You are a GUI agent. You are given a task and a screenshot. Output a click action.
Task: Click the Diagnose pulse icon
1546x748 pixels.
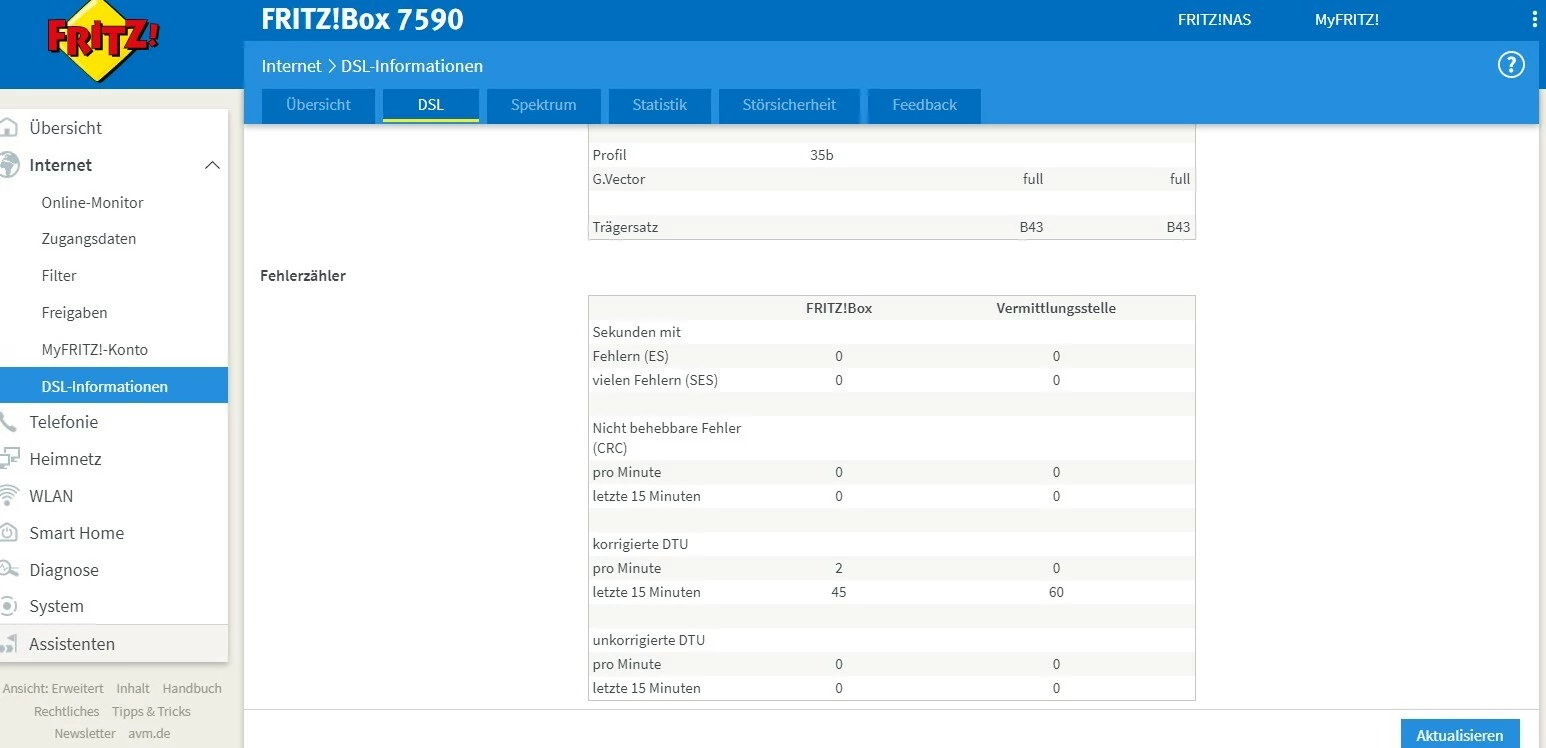click(9, 570)
